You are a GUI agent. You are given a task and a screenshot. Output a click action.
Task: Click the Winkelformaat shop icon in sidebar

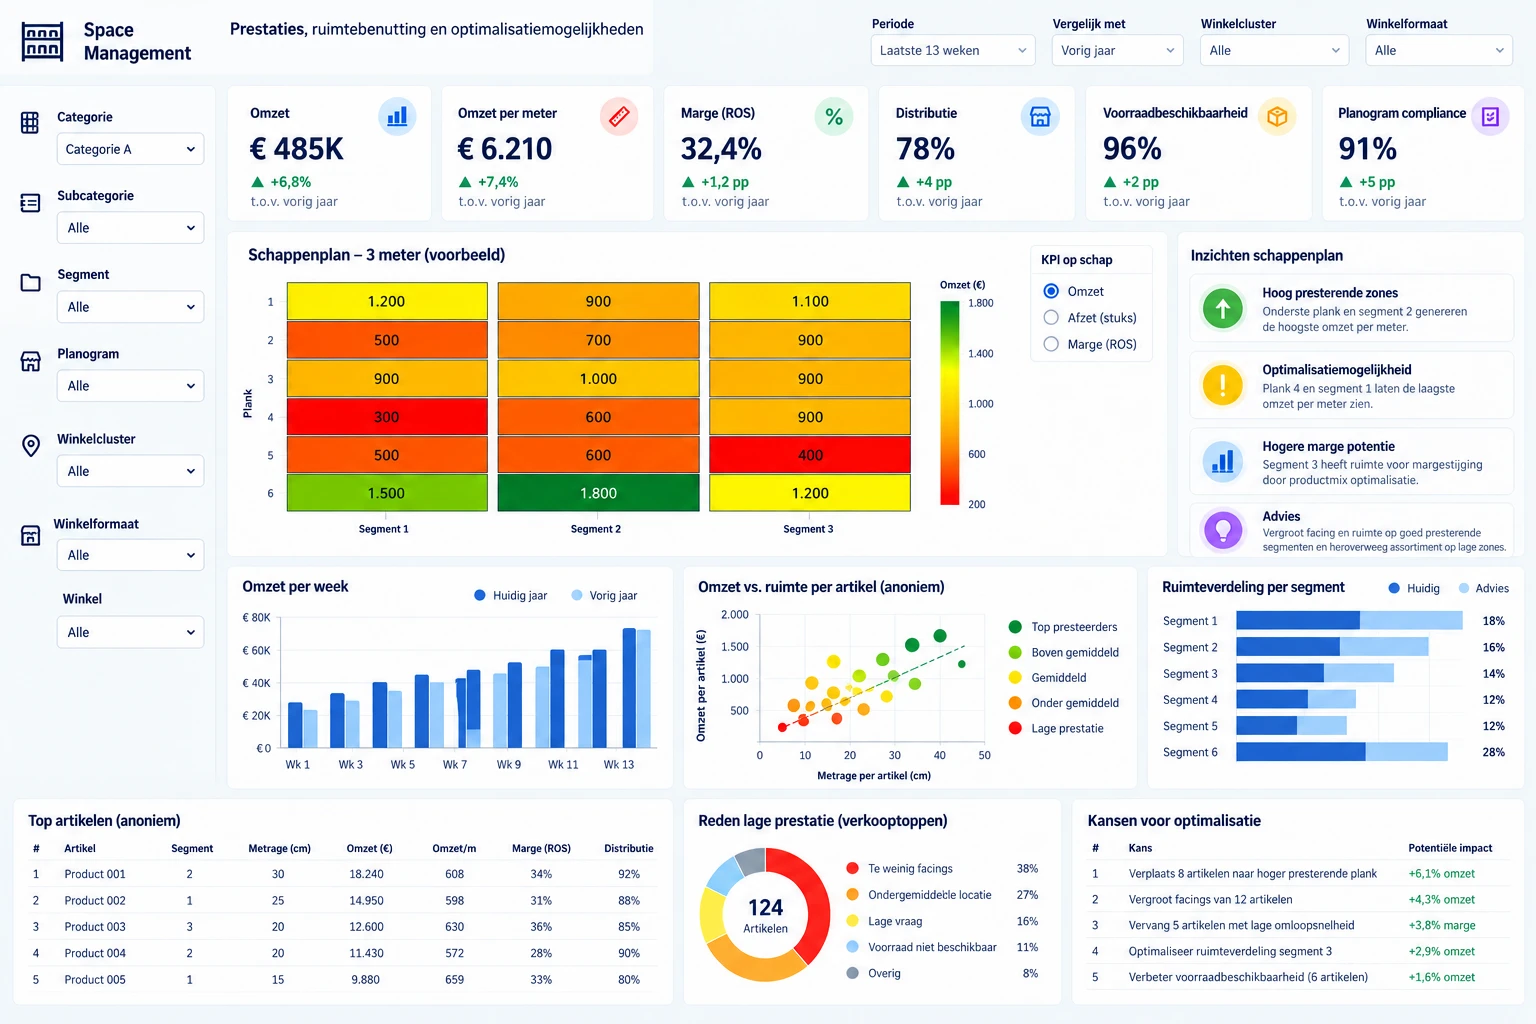tap(31, 535)
